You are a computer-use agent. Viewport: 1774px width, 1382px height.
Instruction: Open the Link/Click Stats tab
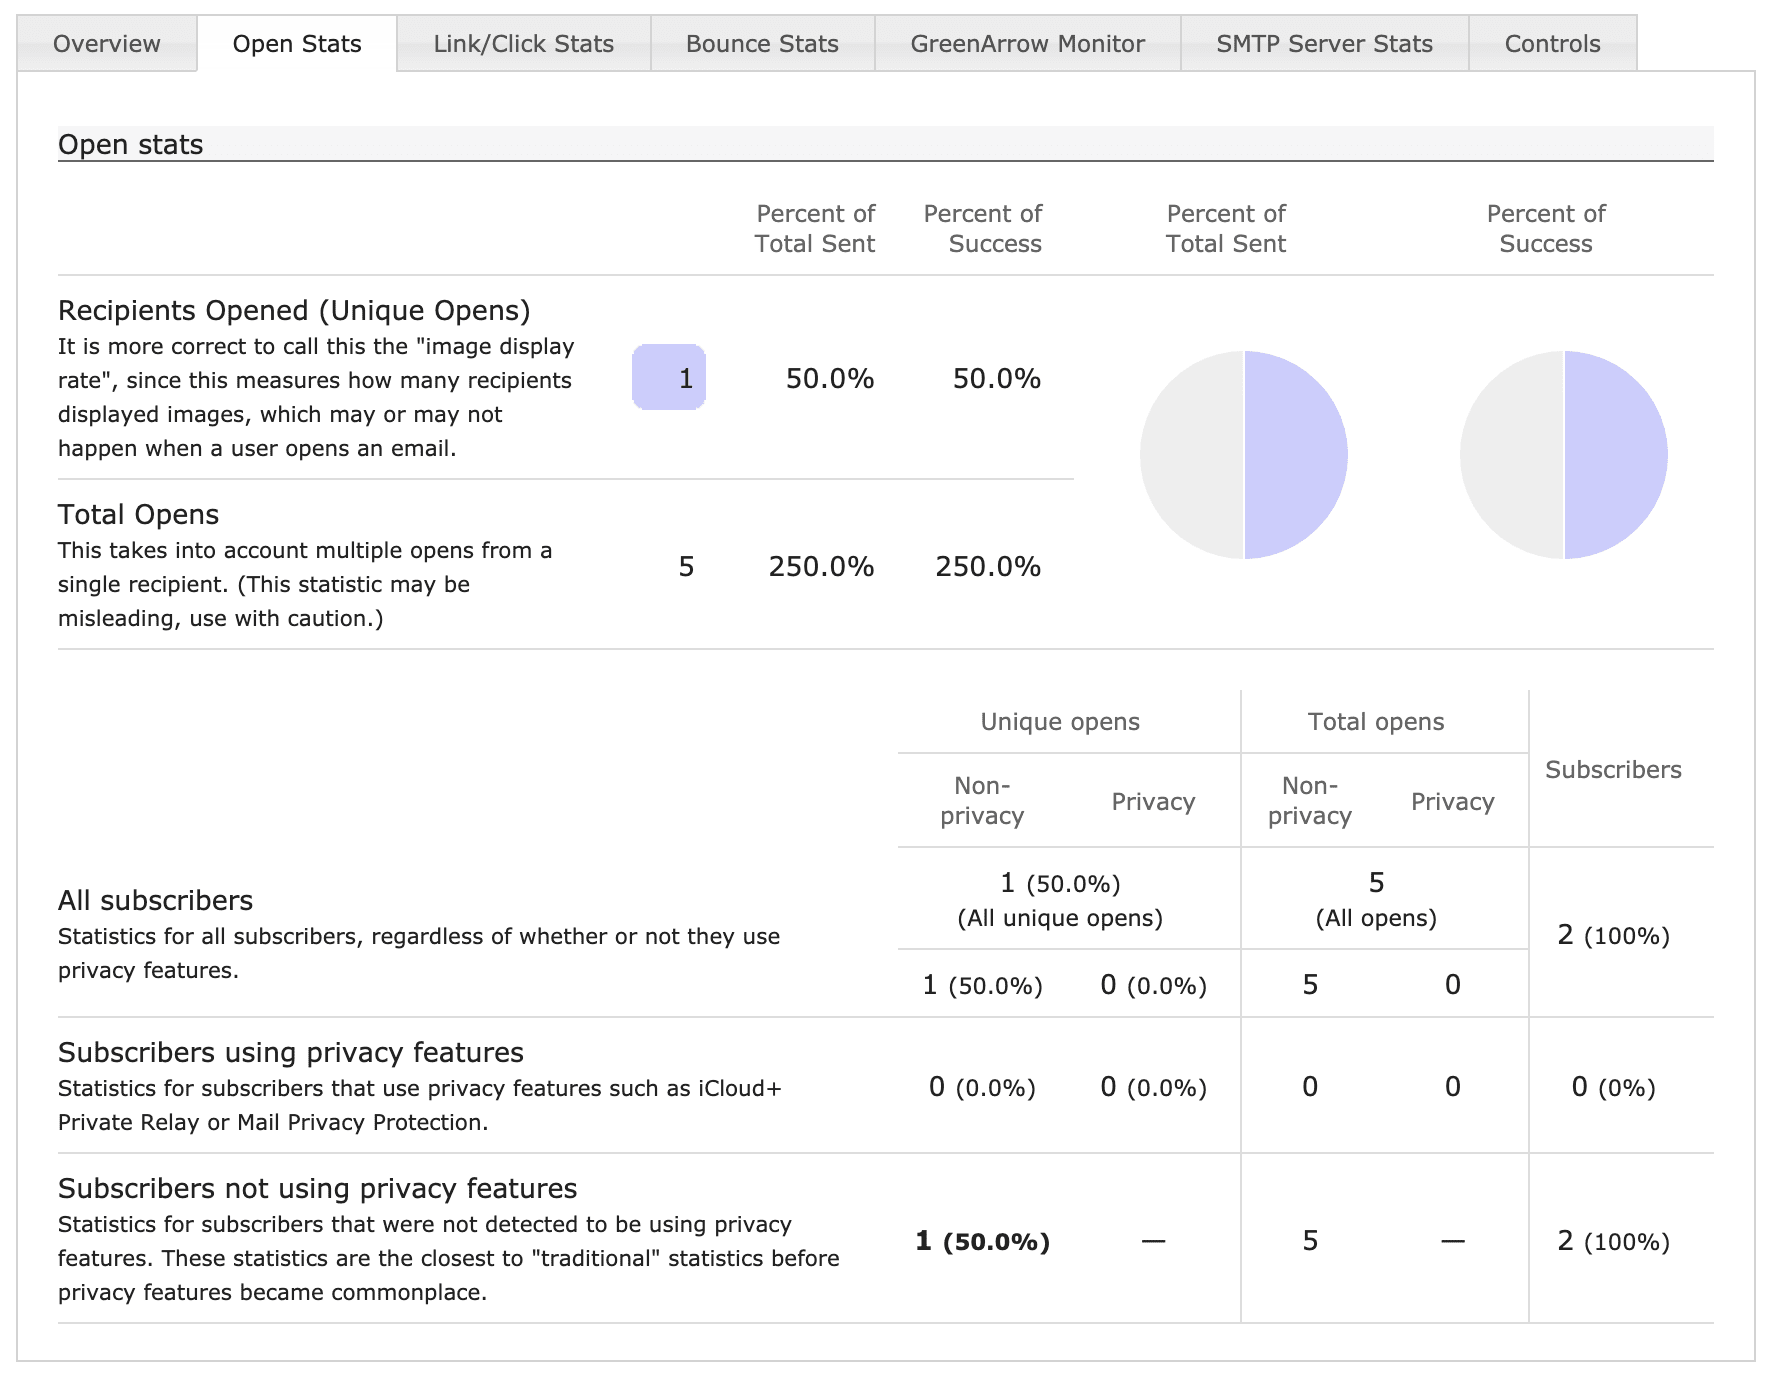523,44
